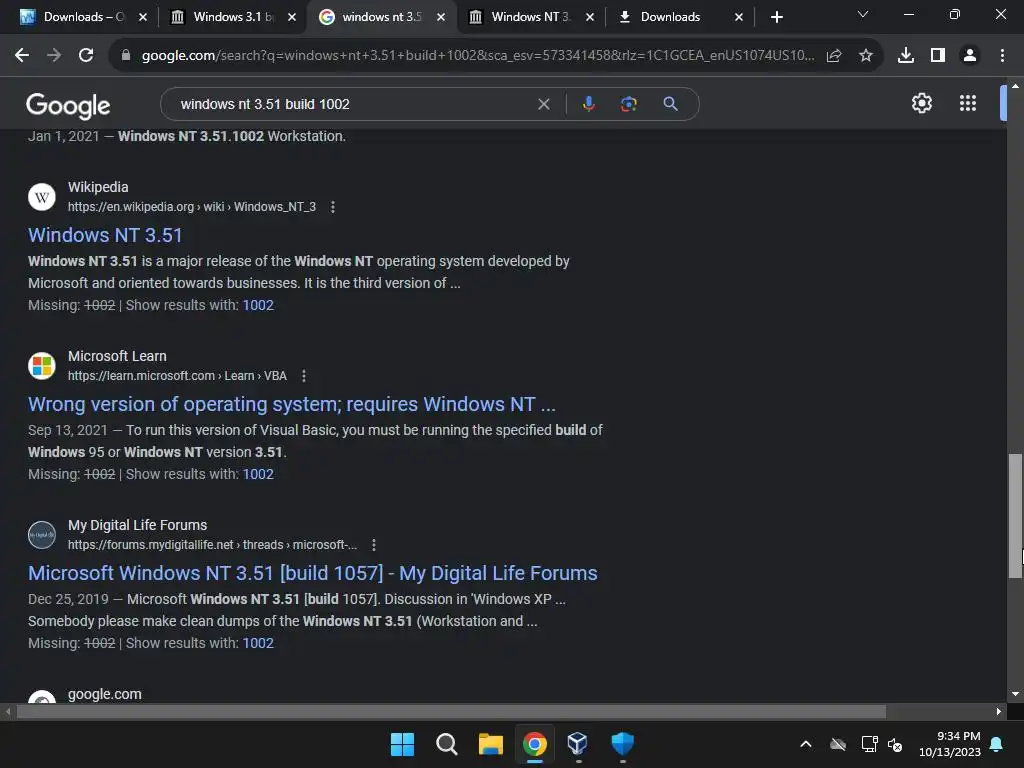Image resolution: width=1024 pixels, height=768 pixels.
Task: Open a new browser tab
Action: tap(776, 17)
